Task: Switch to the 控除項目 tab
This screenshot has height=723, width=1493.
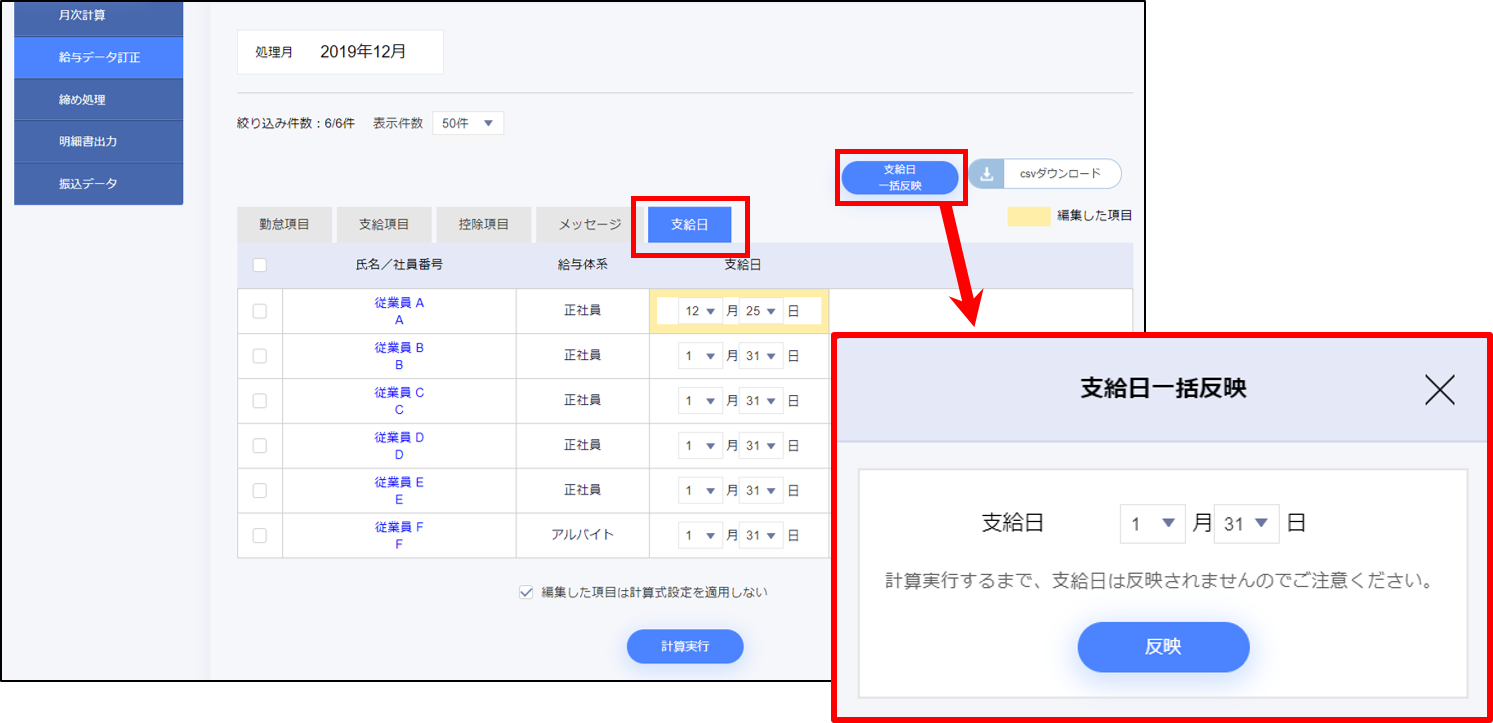Action: tap(483, 225)
